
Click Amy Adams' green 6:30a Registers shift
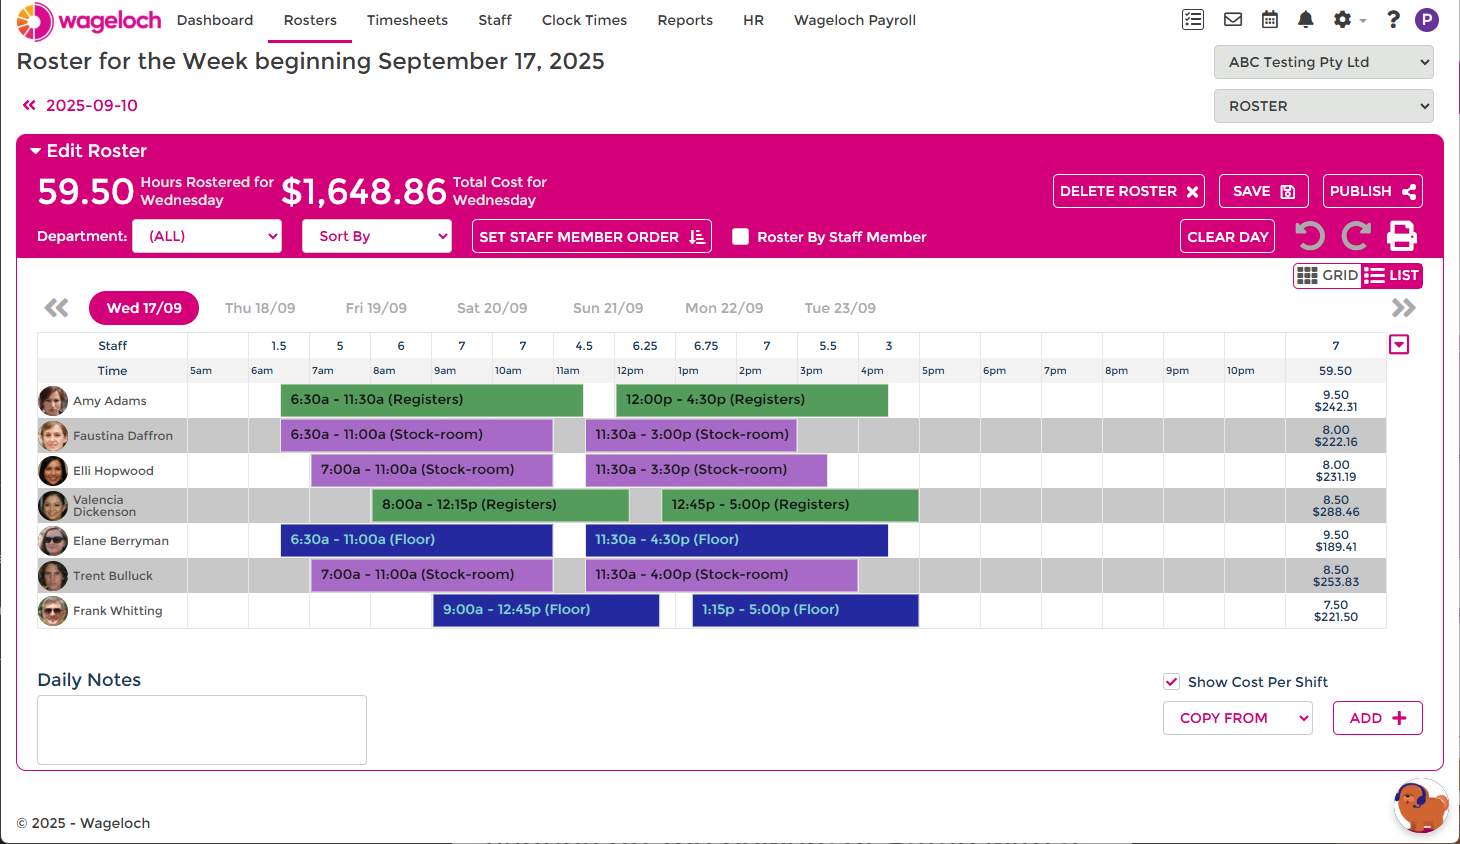[431, 400]
